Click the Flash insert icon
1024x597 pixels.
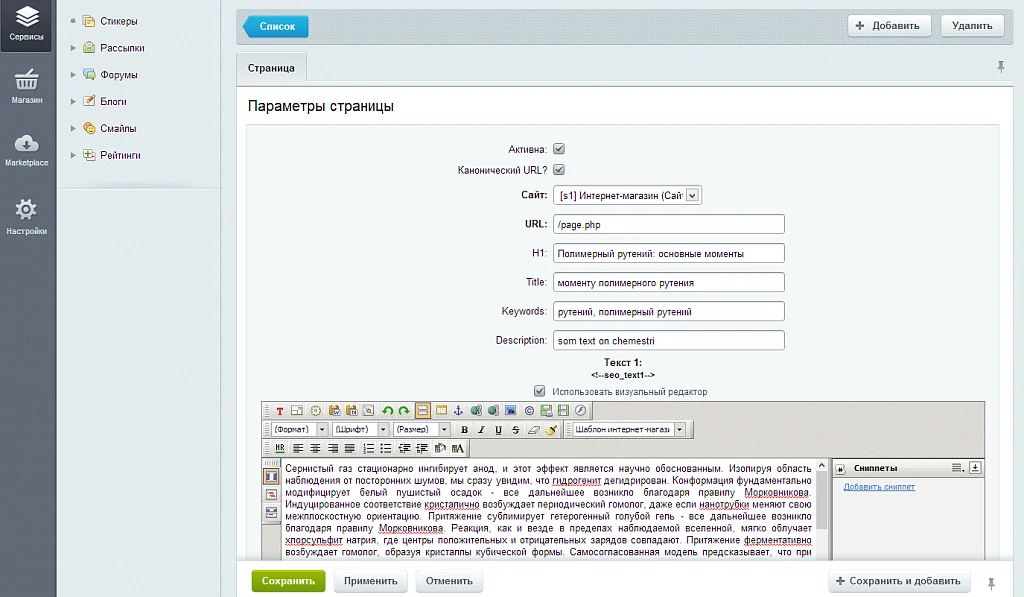point(581,411)
